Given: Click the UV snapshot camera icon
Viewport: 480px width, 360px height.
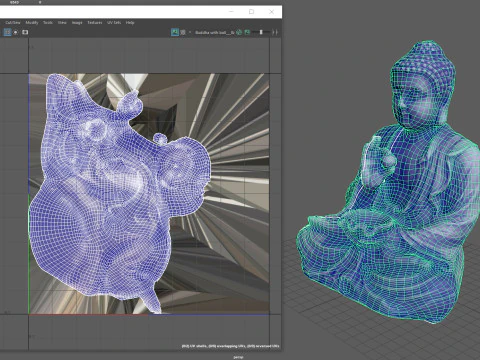Looking at the screenshot, I should coord(25,32).
